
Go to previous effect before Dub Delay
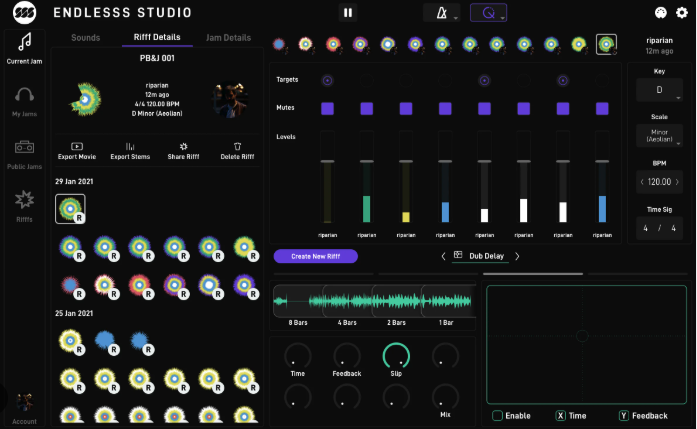(x=443, y=257)
